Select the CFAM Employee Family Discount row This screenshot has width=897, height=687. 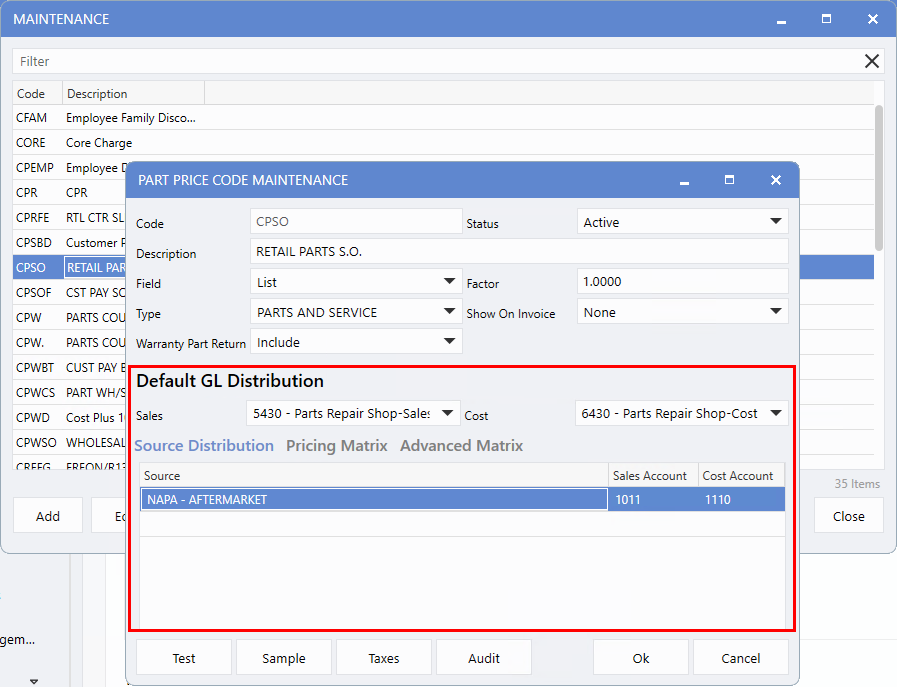(x=443, y=117)
